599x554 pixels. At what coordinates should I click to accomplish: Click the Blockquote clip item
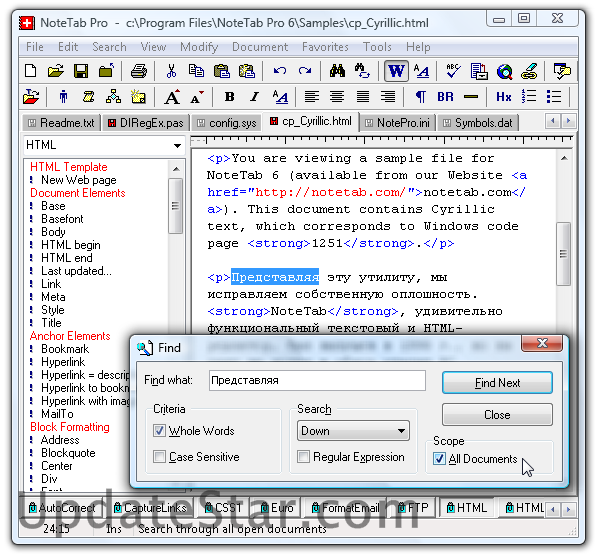tap(68, 453)
